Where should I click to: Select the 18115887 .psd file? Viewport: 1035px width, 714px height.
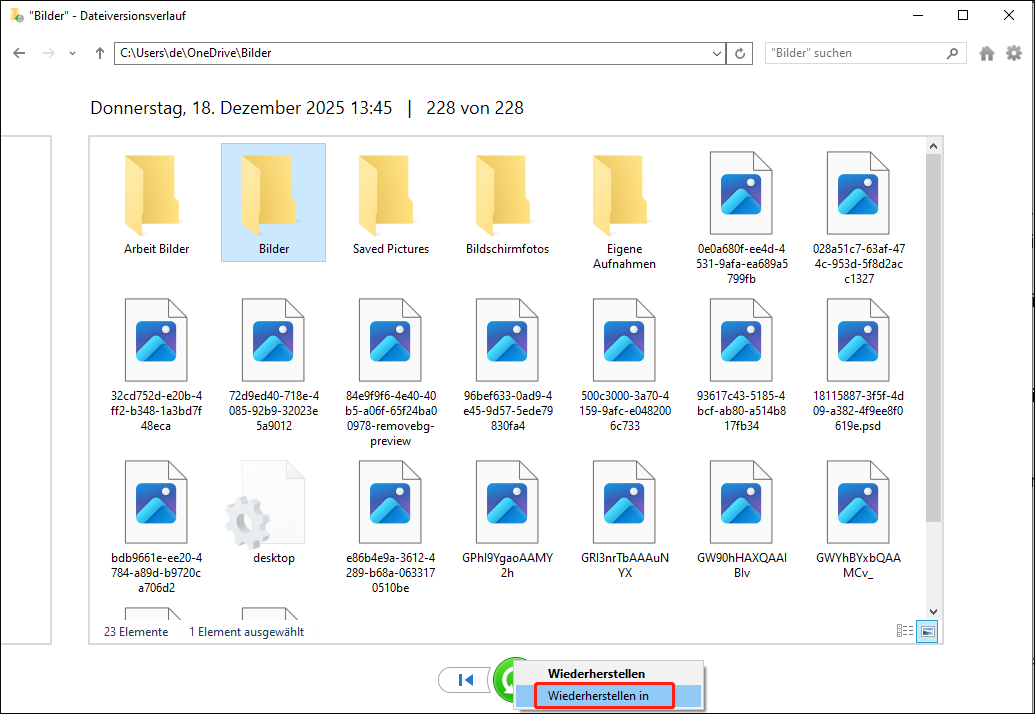point(859,364)
